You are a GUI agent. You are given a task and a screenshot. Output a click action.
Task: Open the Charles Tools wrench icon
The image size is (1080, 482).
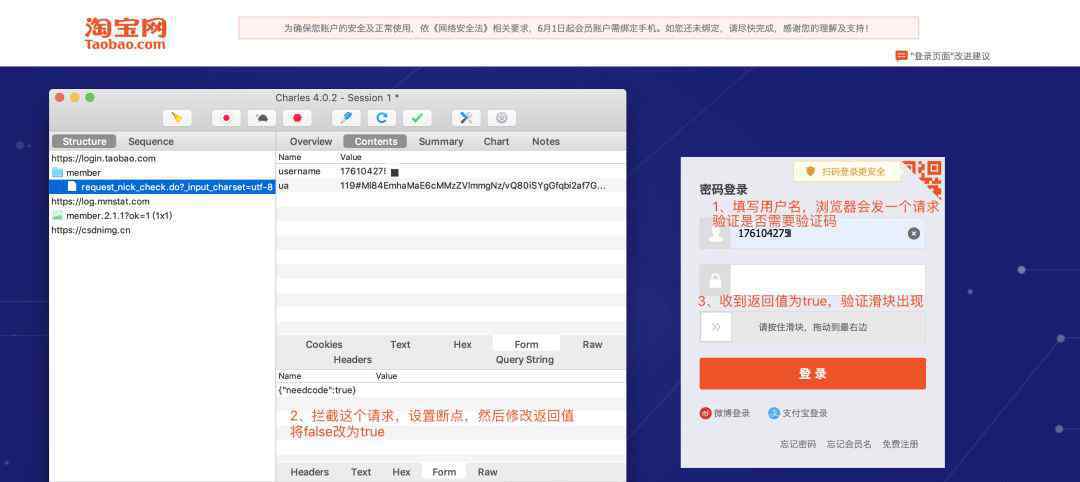pos(466,118)
